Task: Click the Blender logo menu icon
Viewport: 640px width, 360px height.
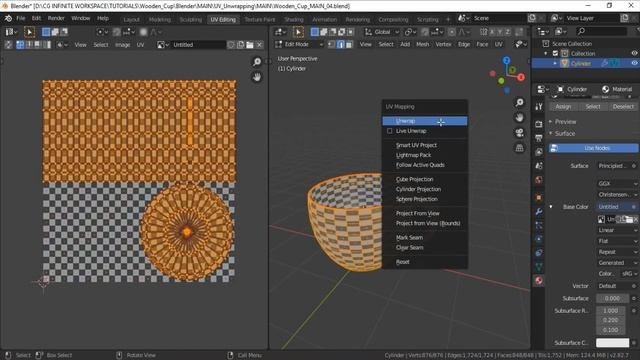Action: 8,18
